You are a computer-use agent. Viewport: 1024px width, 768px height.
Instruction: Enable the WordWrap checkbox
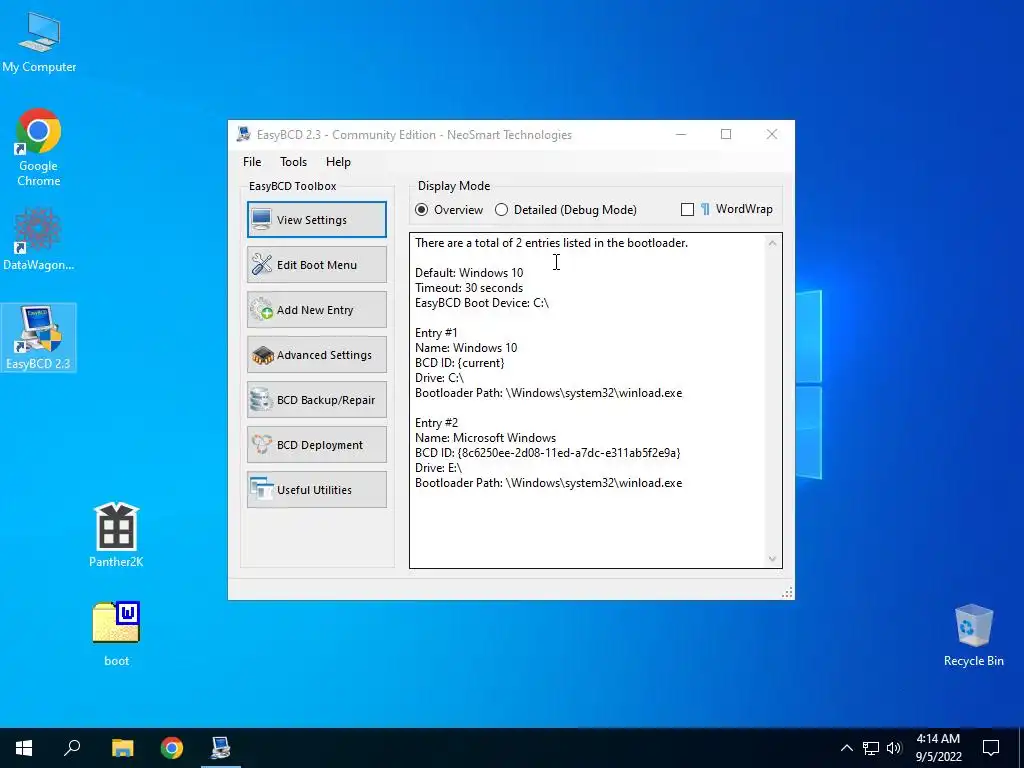[687, 210]
